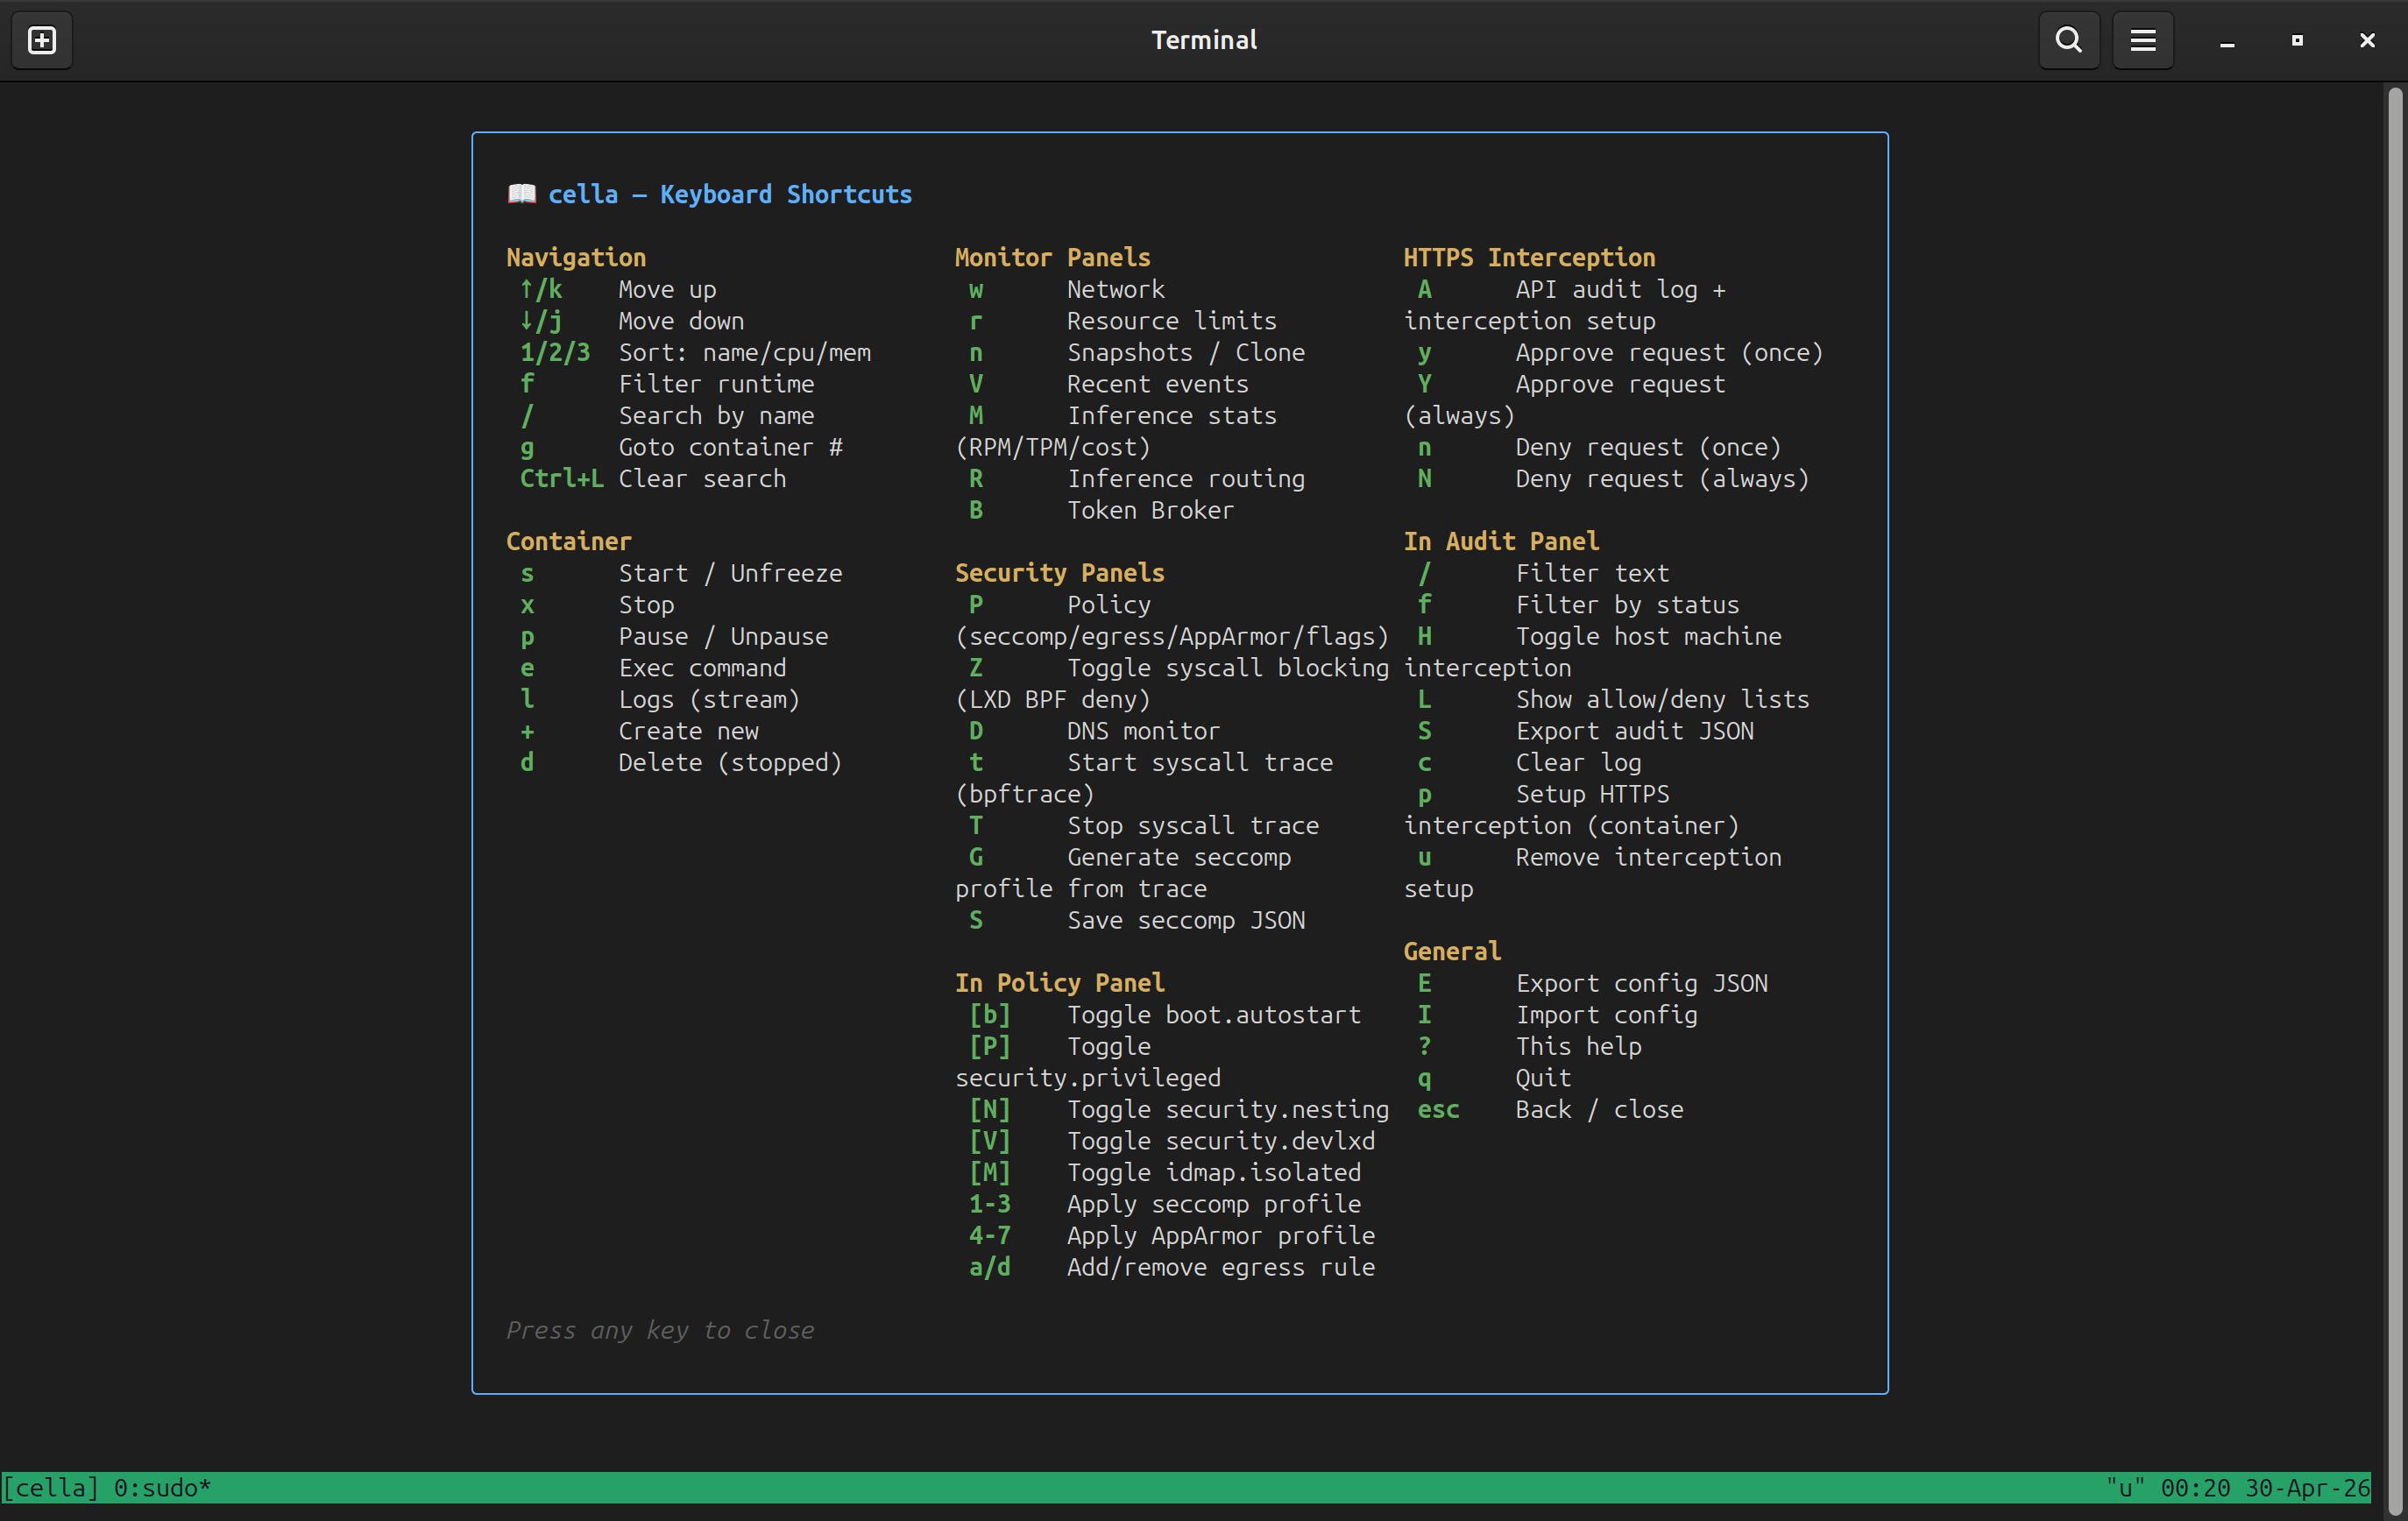
Task: Click the "Inference stats" text
Action: (x=1172, y=416)
